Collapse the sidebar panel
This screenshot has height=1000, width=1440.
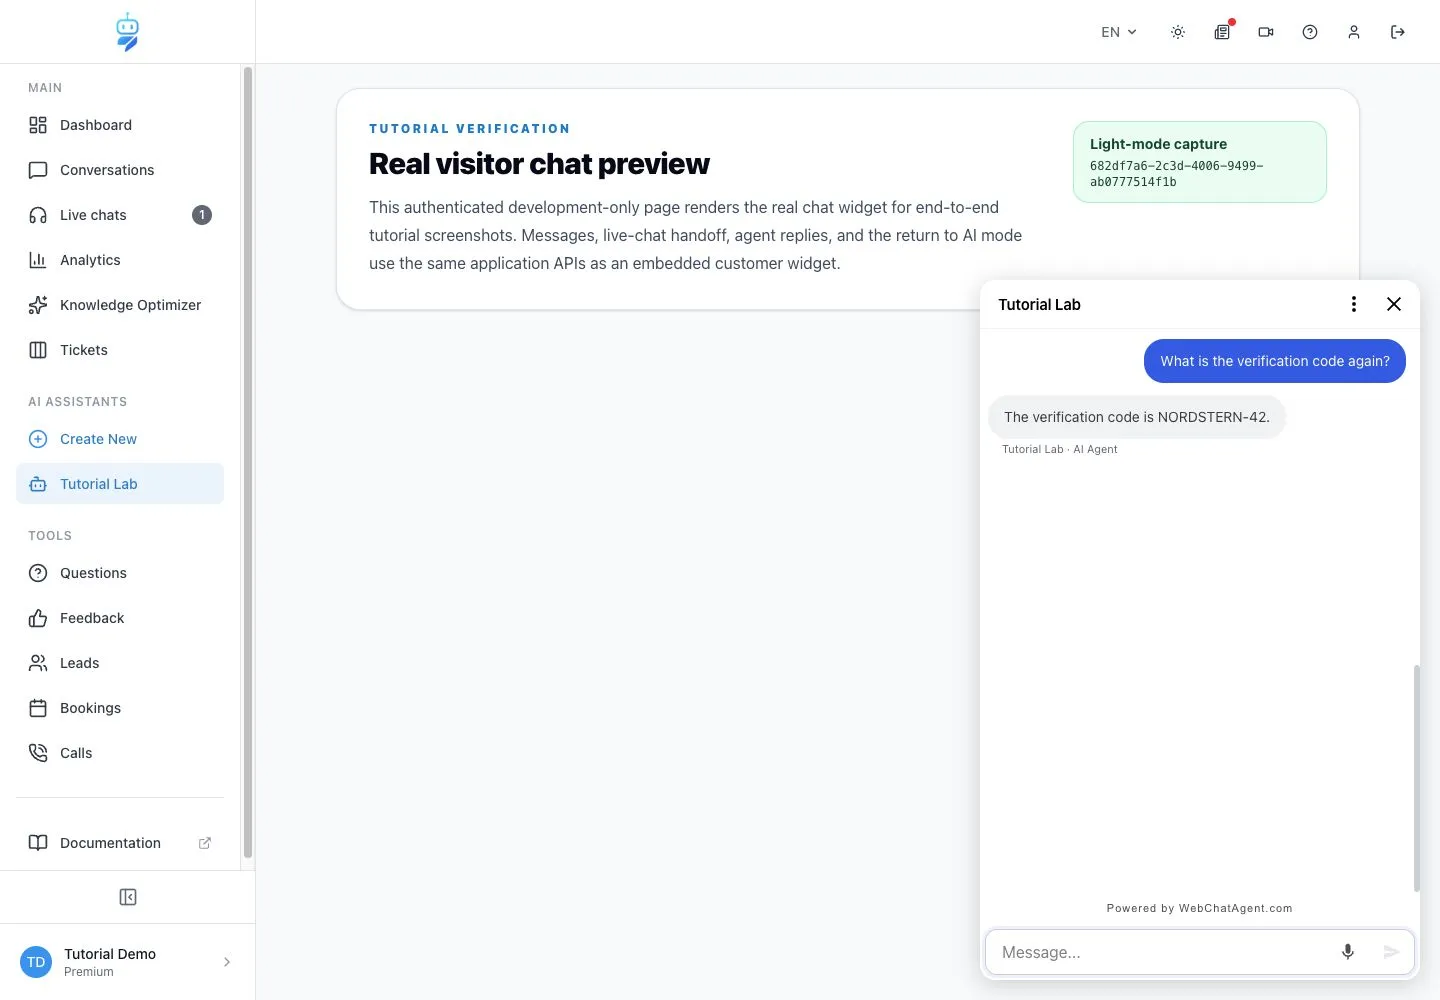tap(128, 897)
